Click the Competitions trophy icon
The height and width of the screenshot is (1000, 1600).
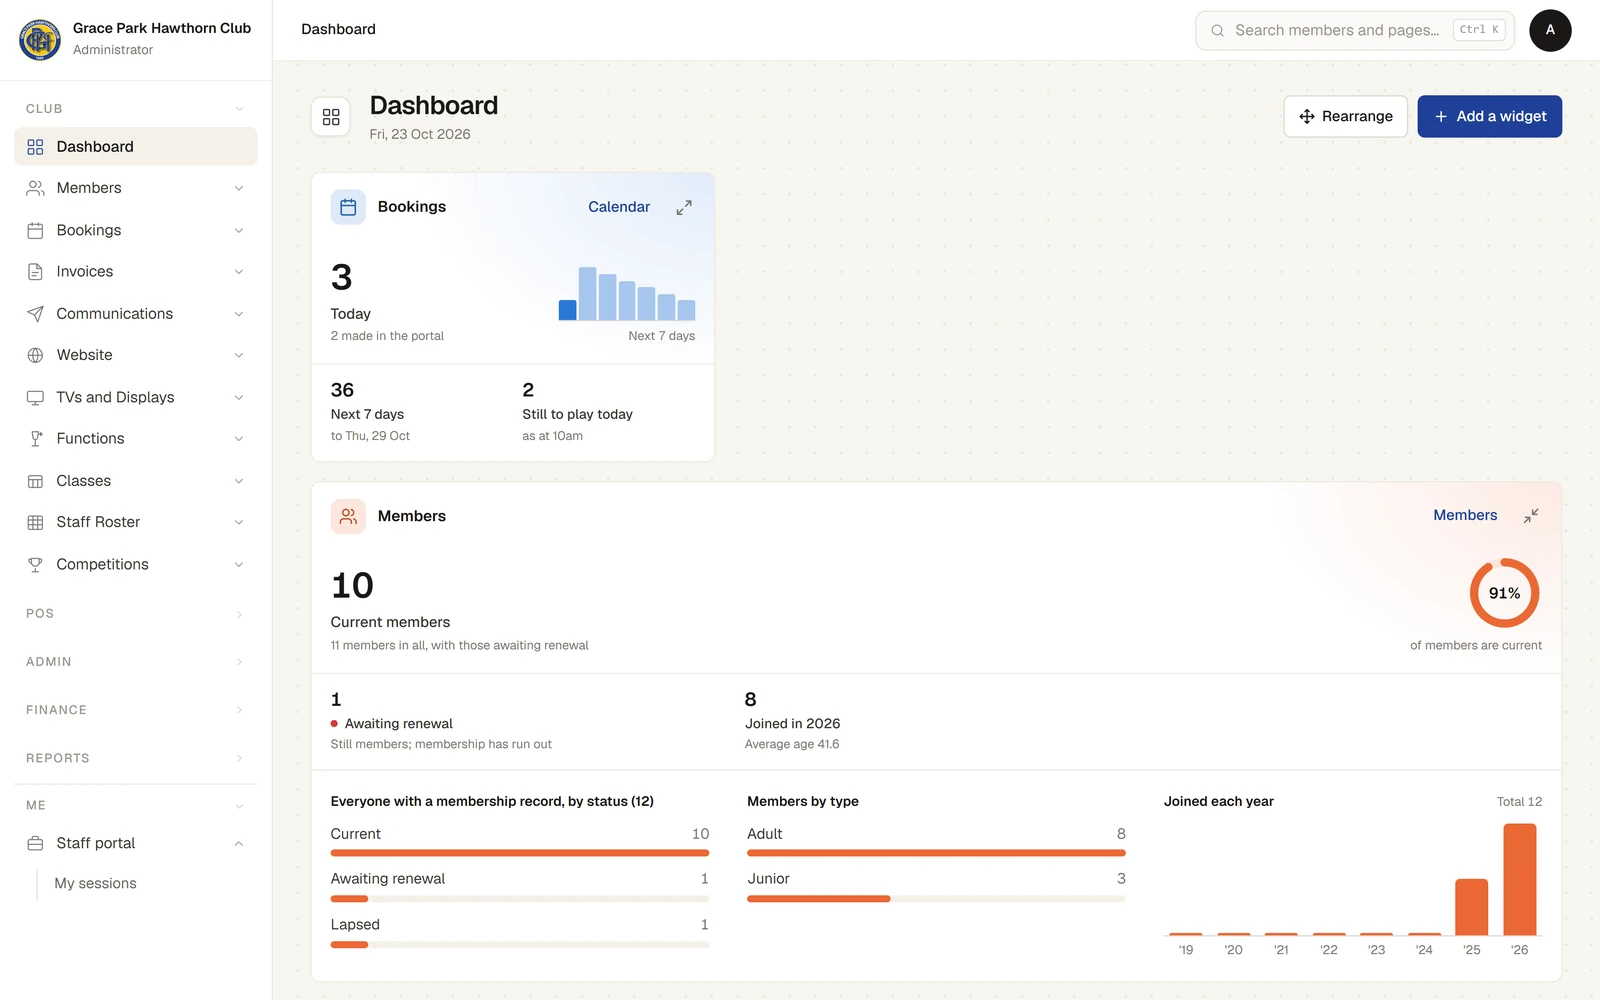click(35, 564)
